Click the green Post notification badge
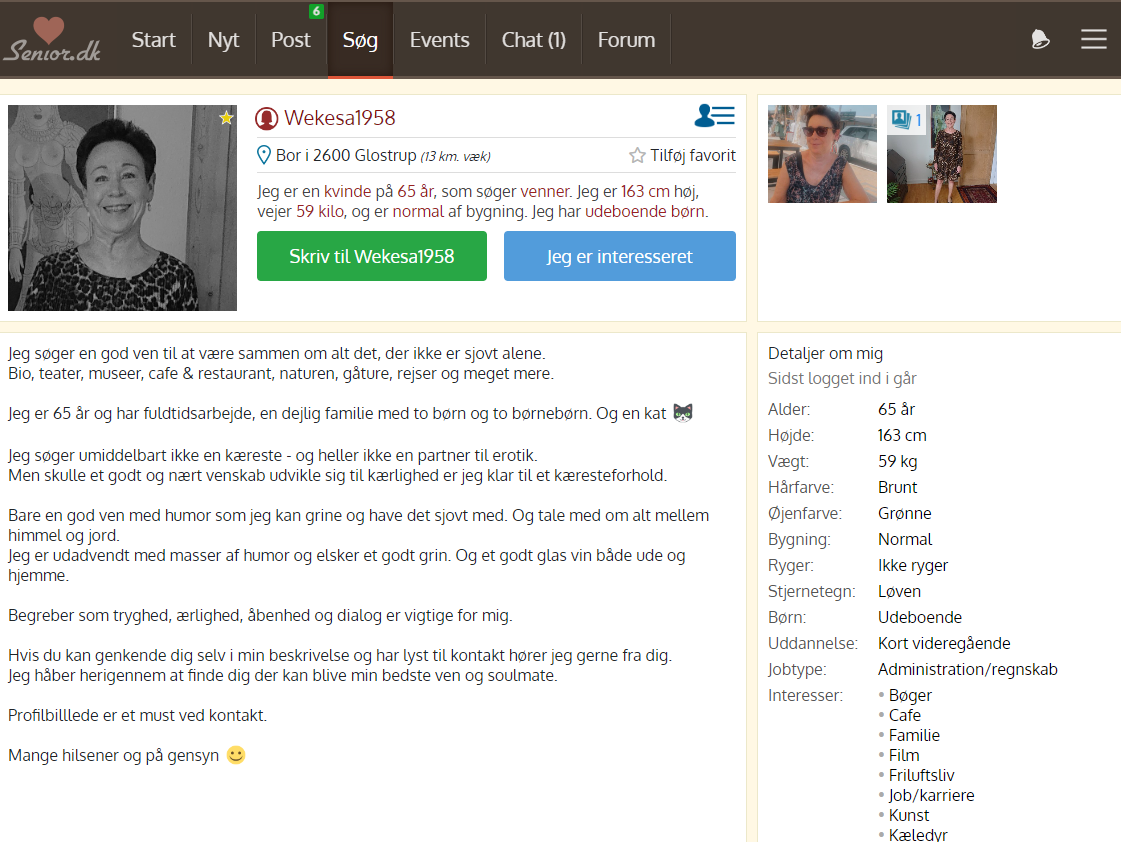The image size is (1121, 842). pyautogui.click(x=316, y=11)
